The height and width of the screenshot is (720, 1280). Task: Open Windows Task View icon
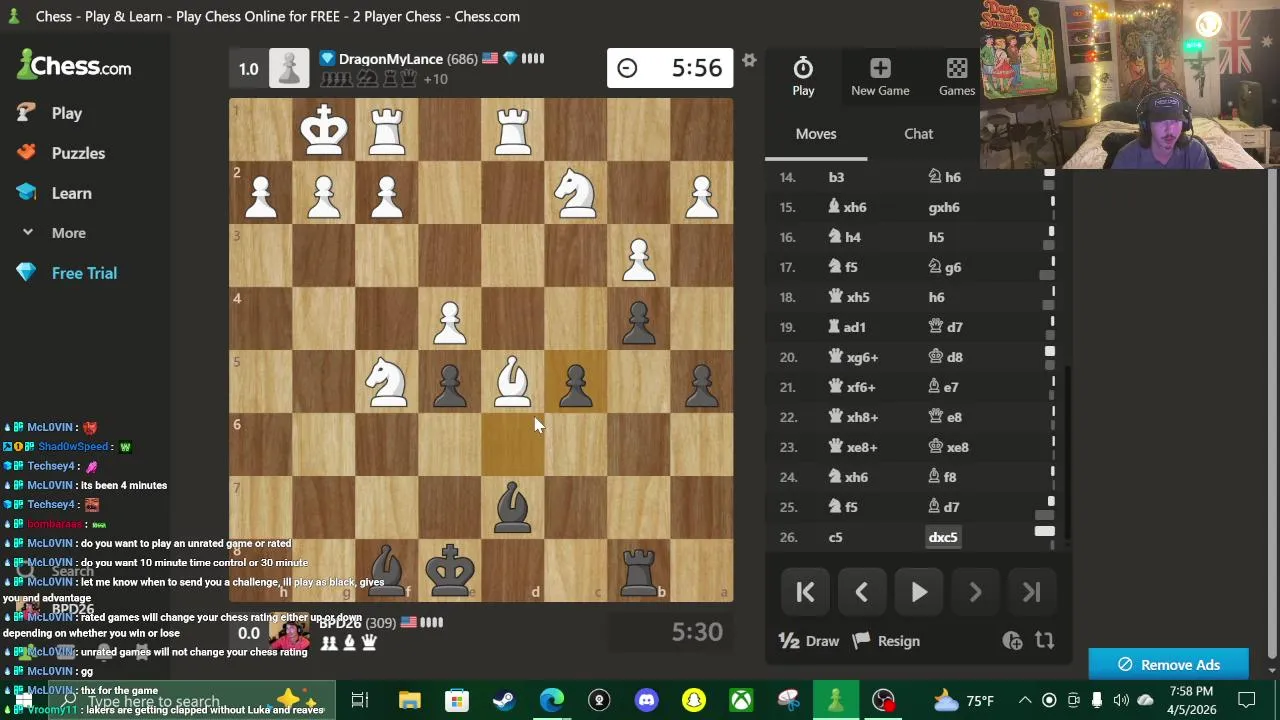coord(360,700)
